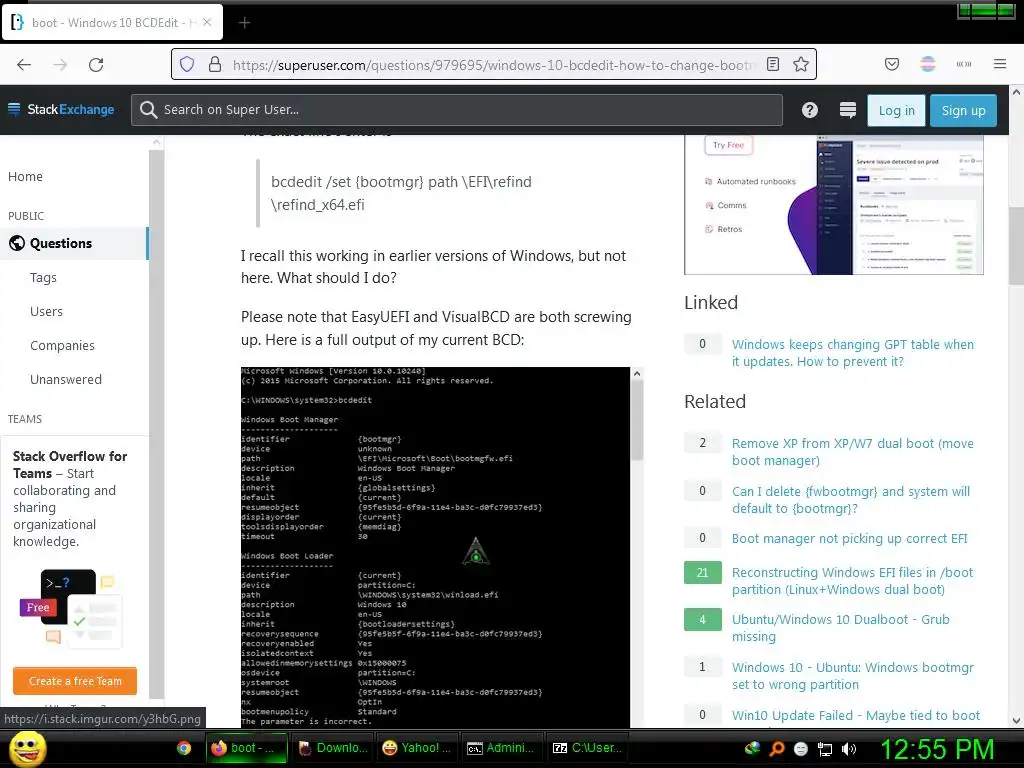
Task: Open Companies in the sidebar
Action: click(62, 345)
